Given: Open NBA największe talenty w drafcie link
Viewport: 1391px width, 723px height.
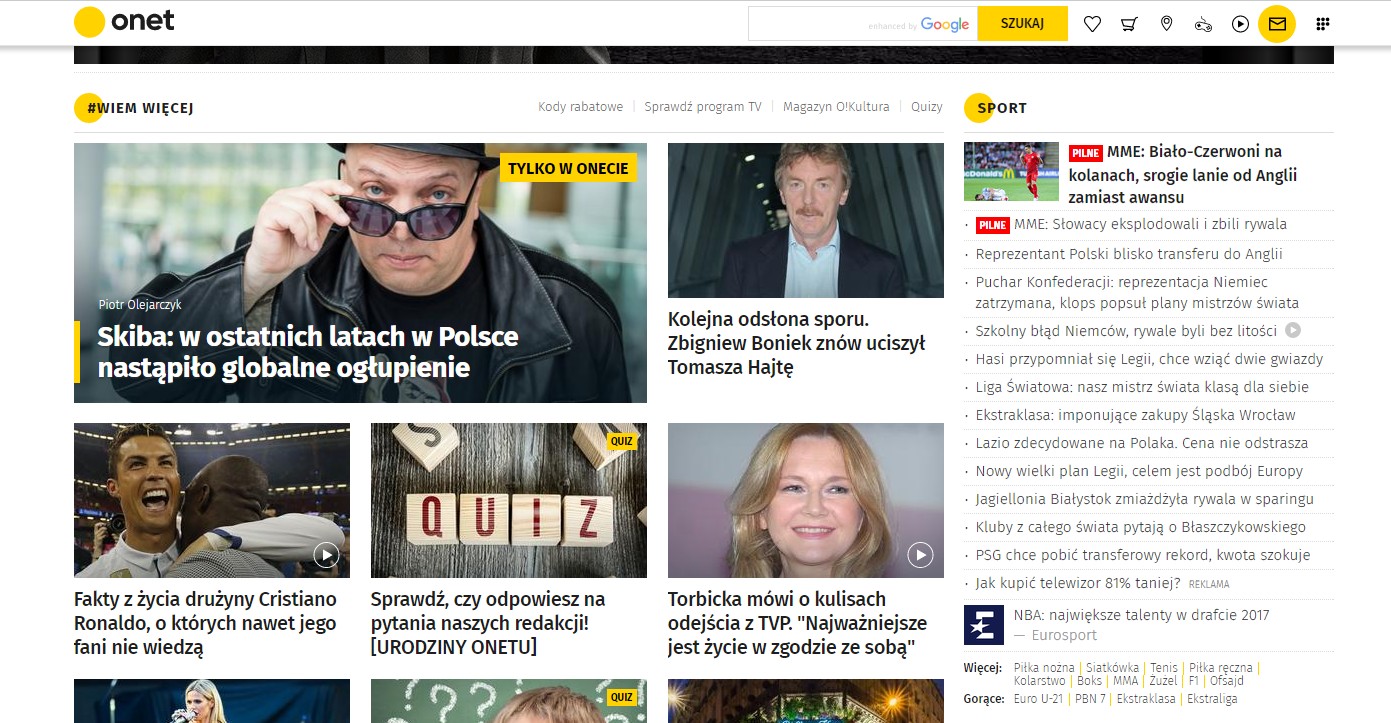Looking at the screenshot, I should pos(1141,615).
